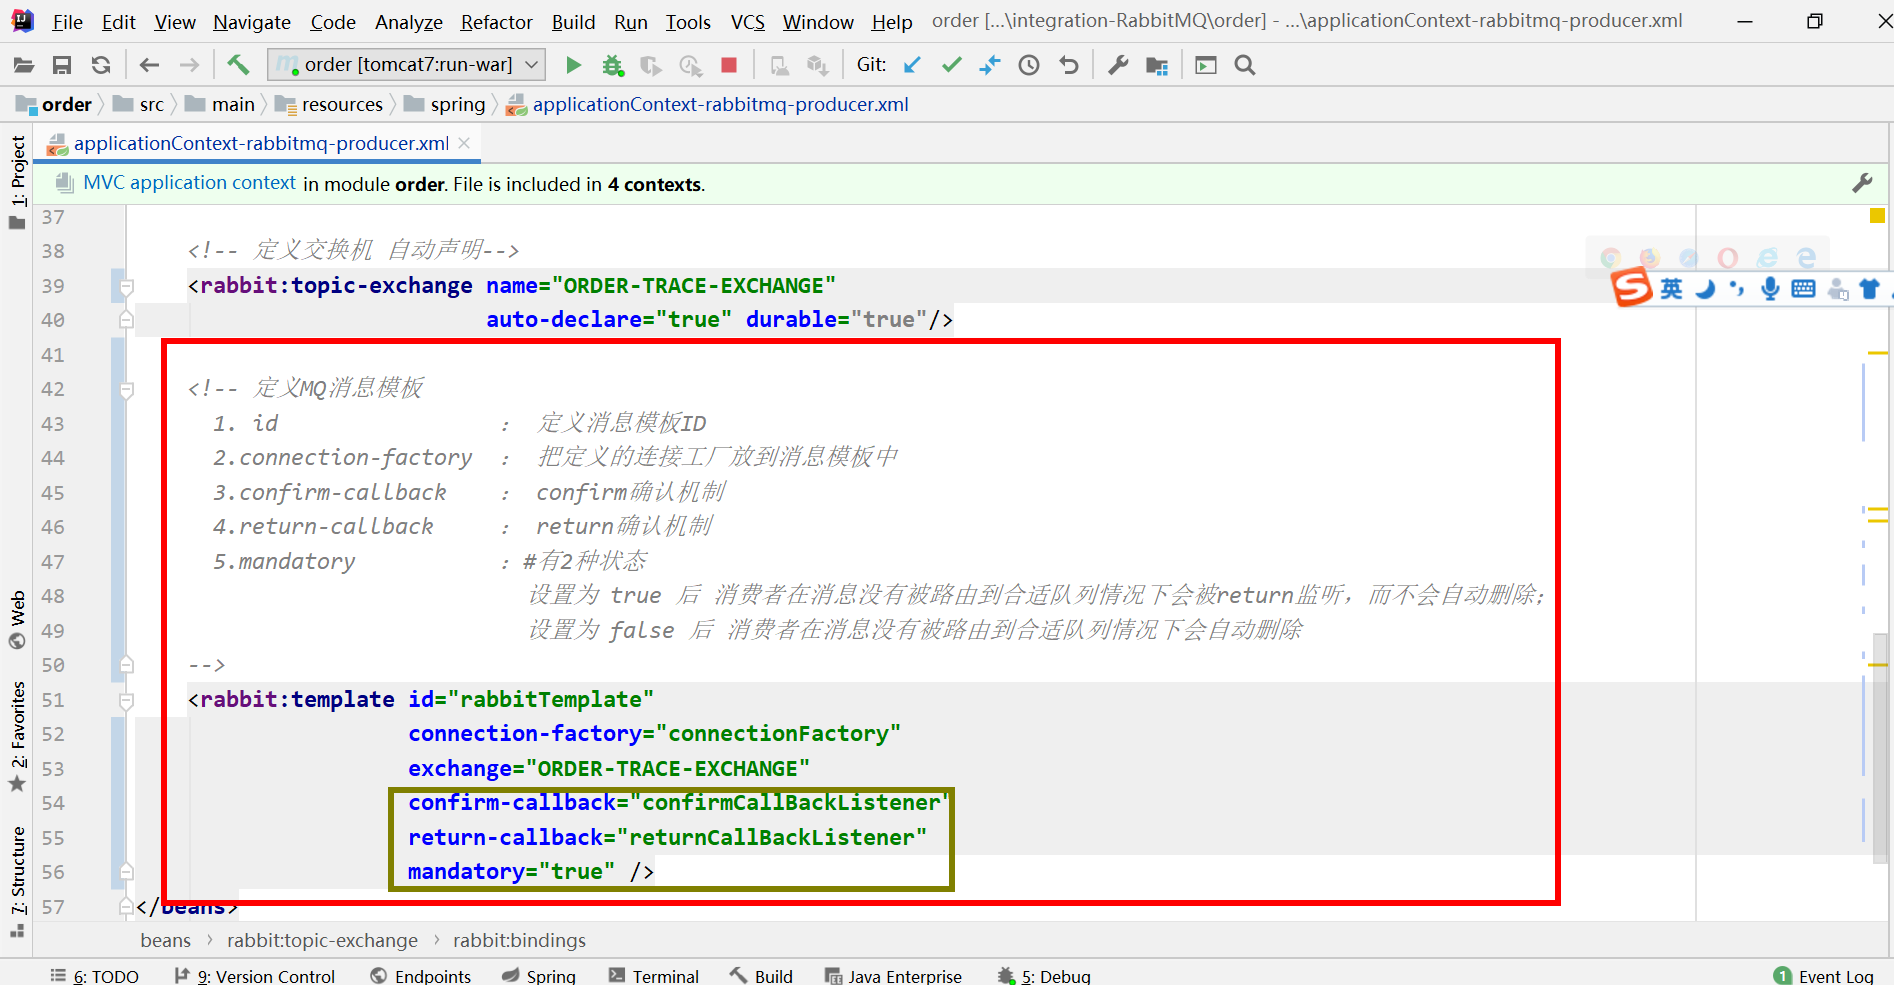Click the Open folder toolbar icon
Viewport: 1894px width, 985px height.
(24, 65)
